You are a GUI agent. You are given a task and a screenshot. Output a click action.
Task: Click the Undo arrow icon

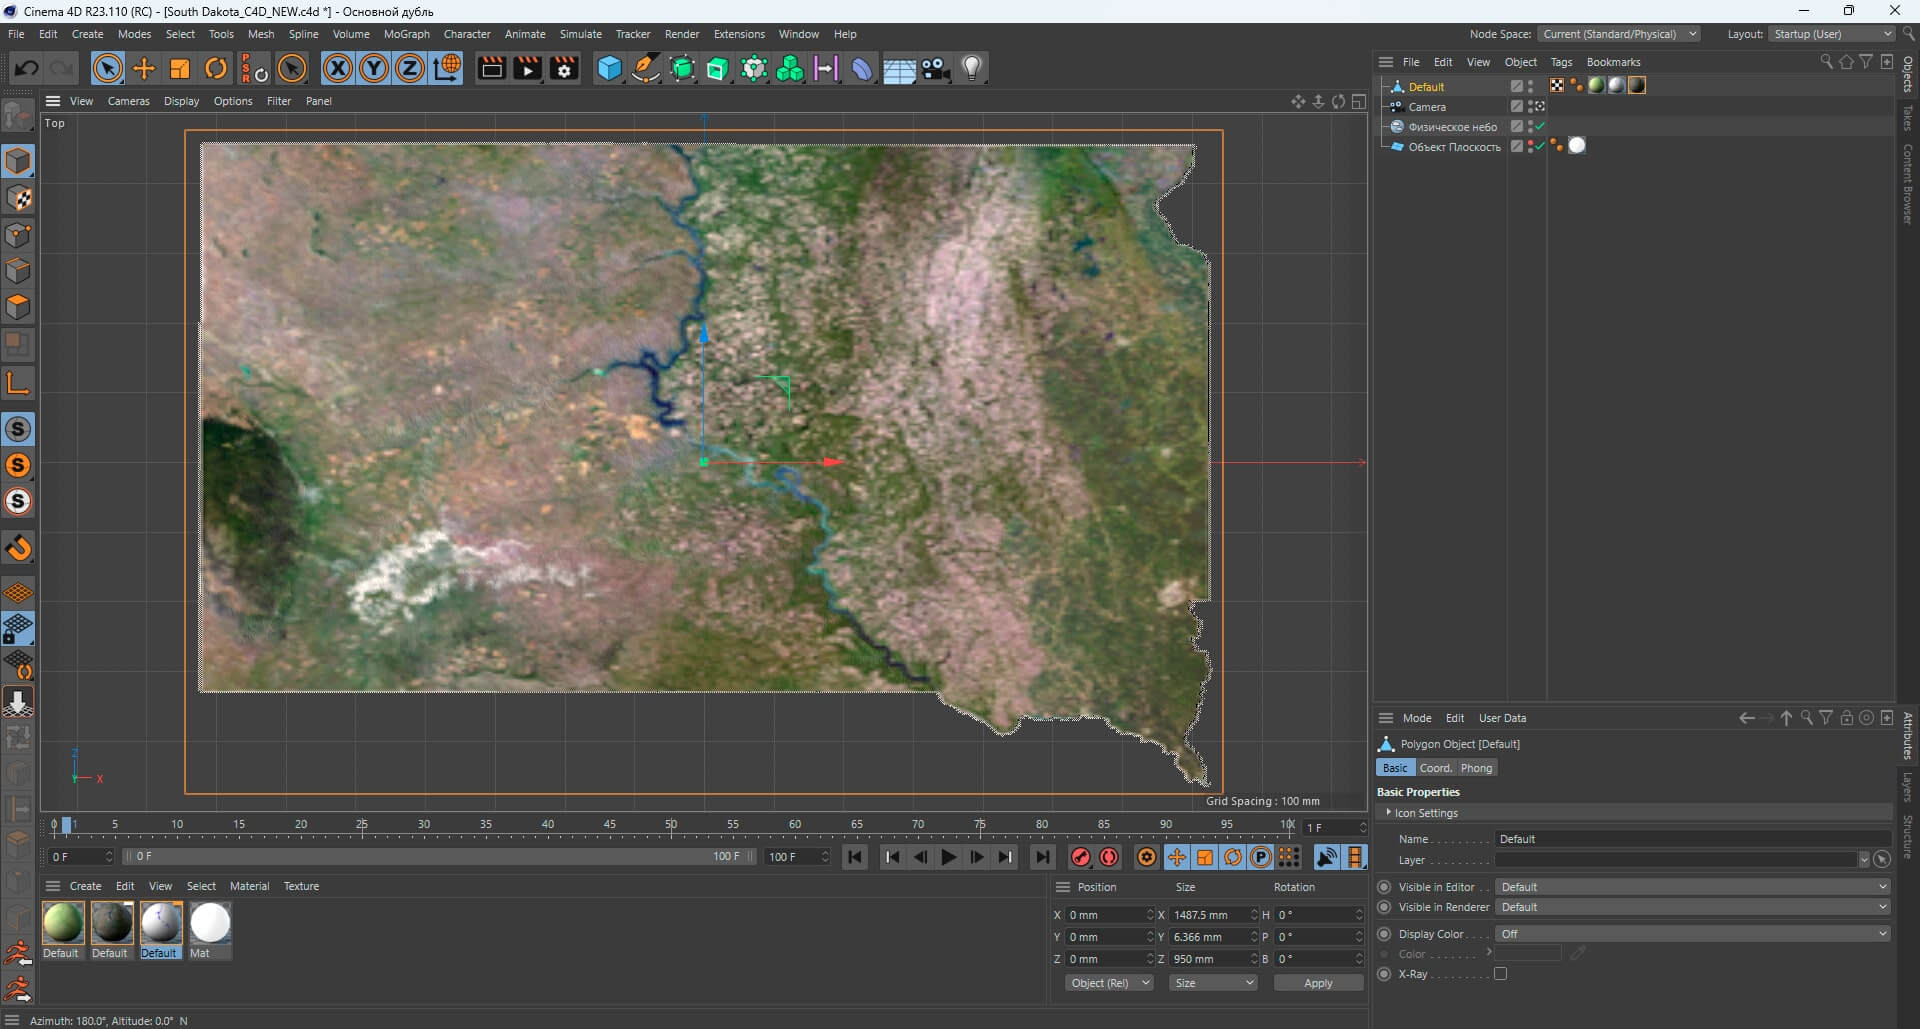tap(27, 68)
